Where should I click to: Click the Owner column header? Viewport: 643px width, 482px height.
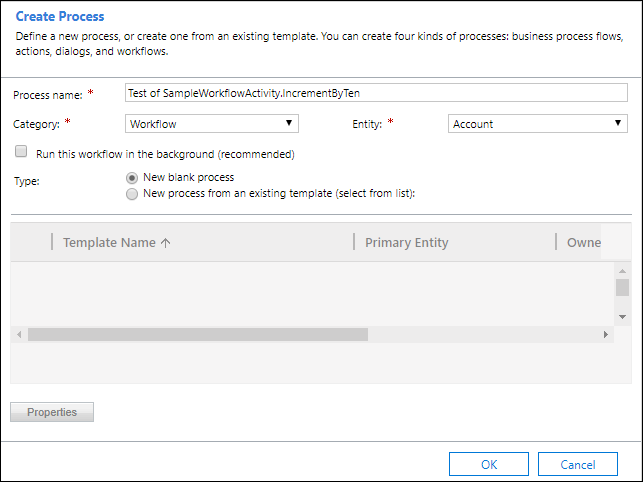pos(583,243)
